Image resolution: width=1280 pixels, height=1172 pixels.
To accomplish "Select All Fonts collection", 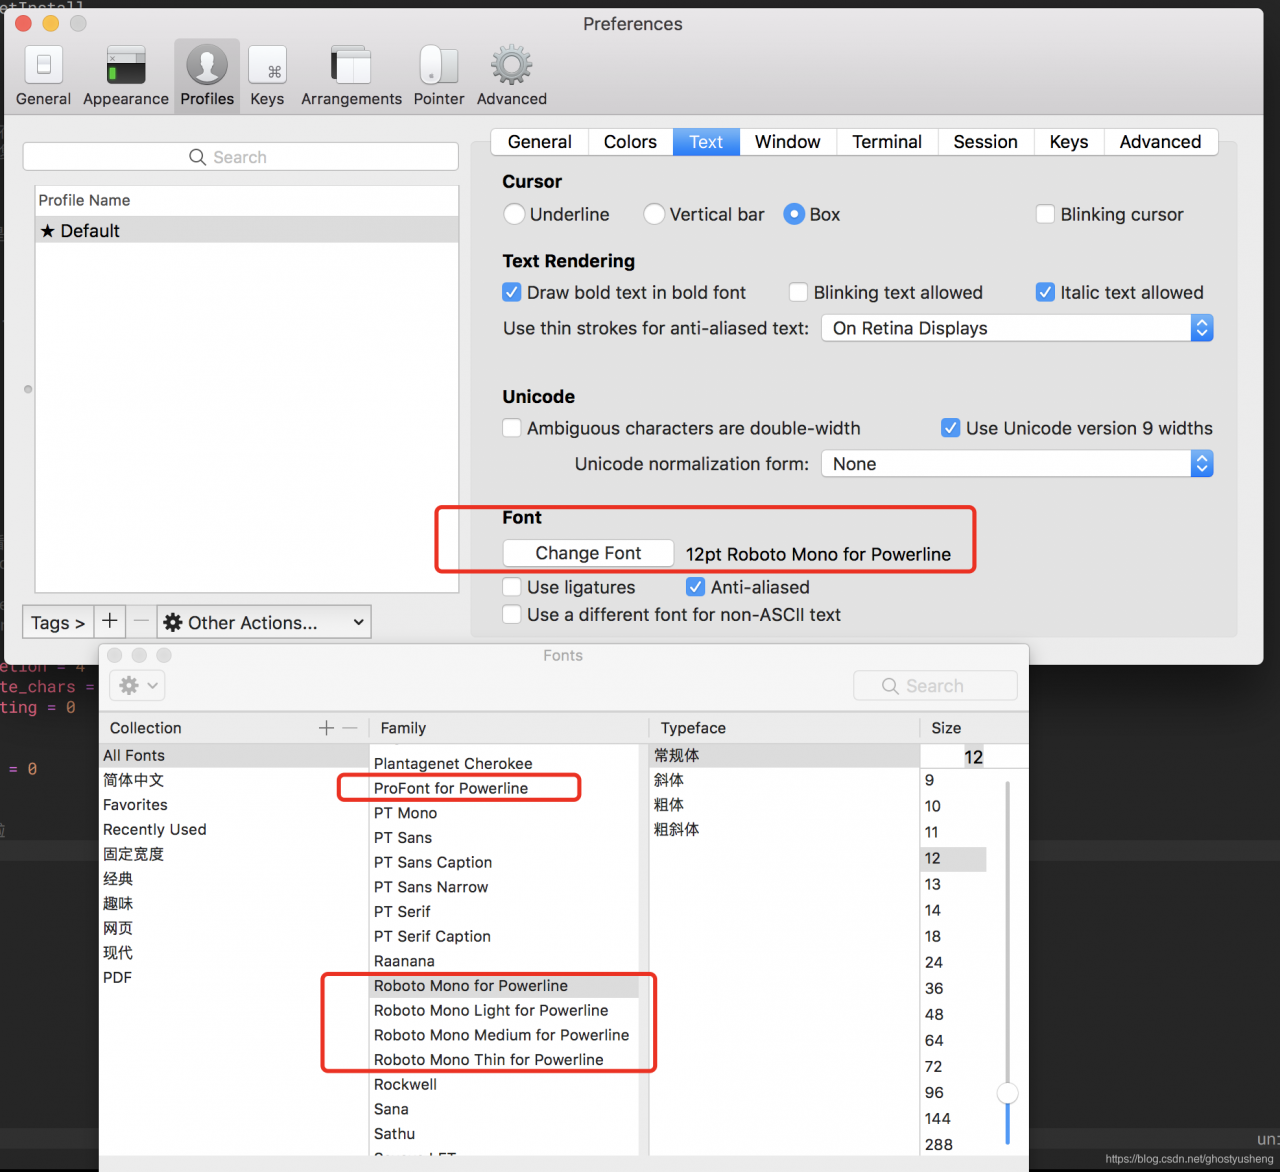I will pyautogui.click(x=233, y=755).
